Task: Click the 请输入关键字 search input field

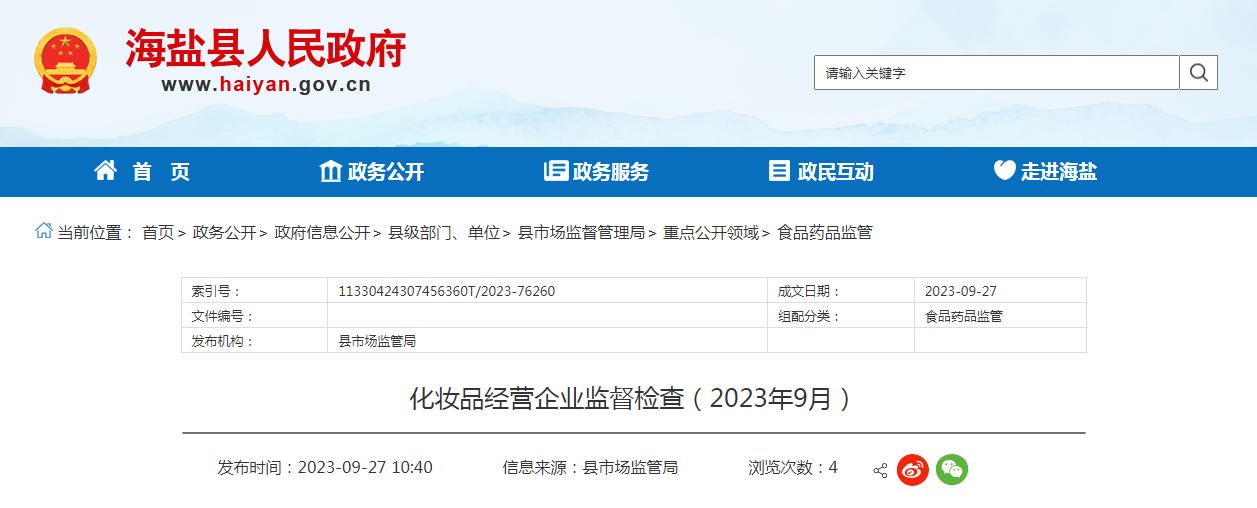Action: [x=997, y=73]
